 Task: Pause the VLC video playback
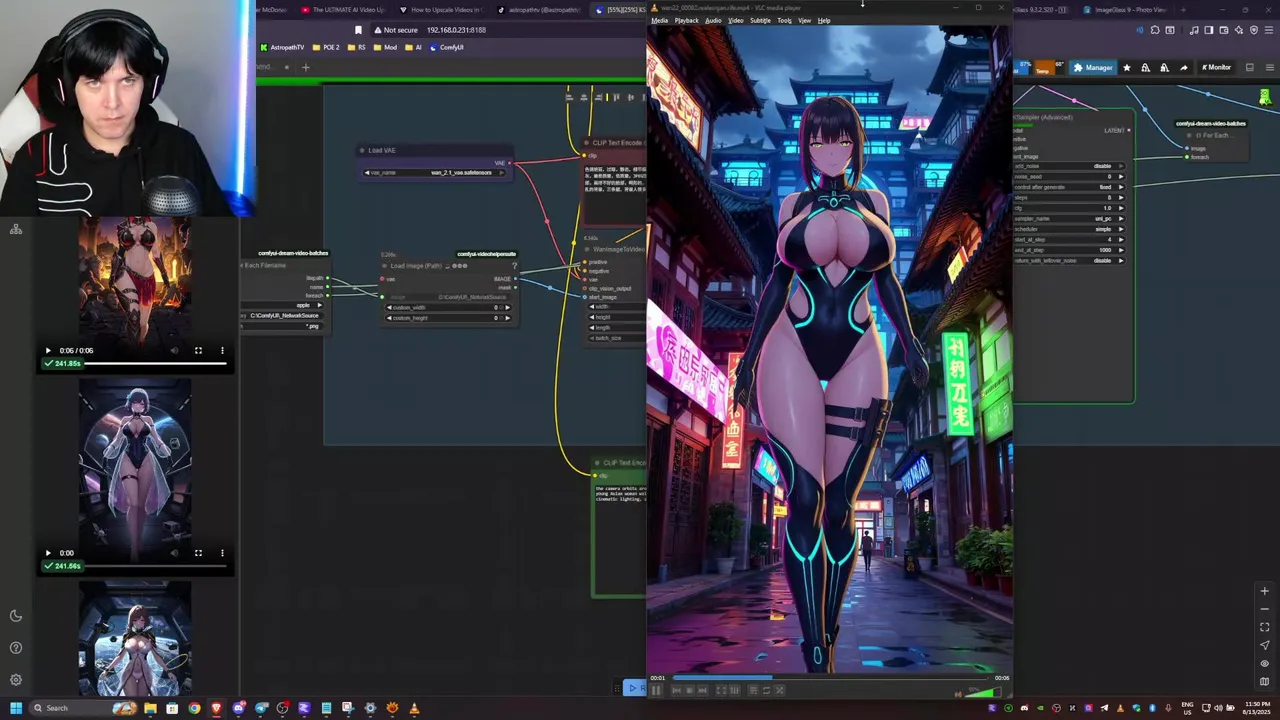pos(656,690)
